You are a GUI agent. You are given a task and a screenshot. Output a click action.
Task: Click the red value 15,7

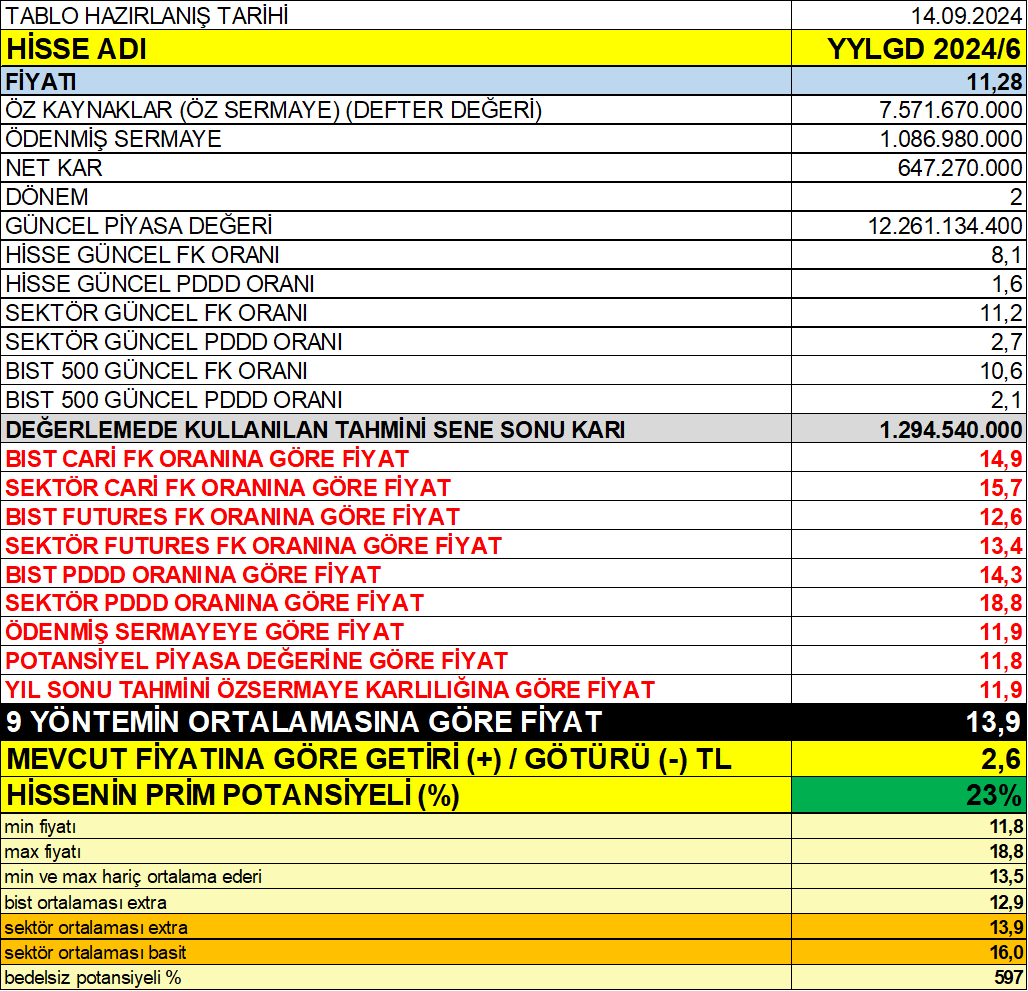point(1001,488)
